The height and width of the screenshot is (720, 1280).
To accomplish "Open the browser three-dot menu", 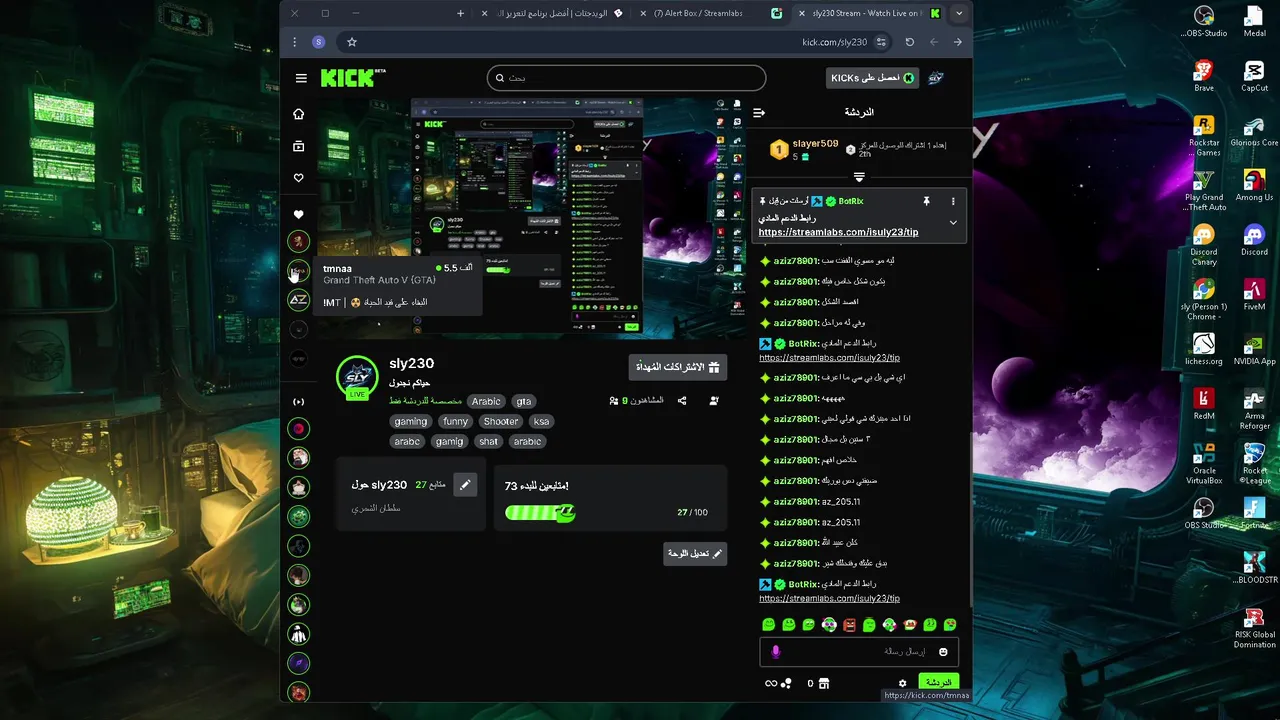I will (x=294, y=42).
